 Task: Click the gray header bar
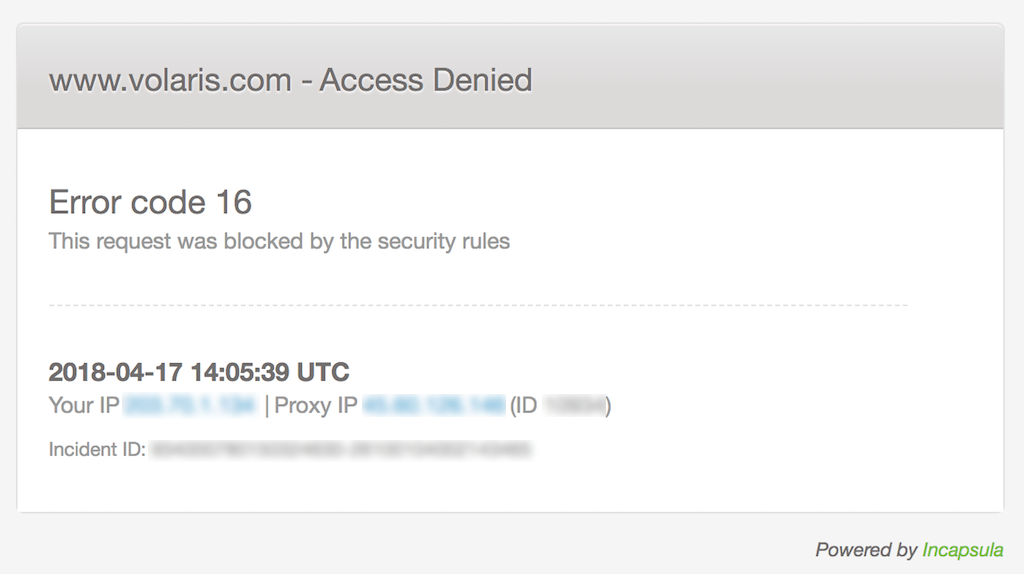[x=510, y=76]
